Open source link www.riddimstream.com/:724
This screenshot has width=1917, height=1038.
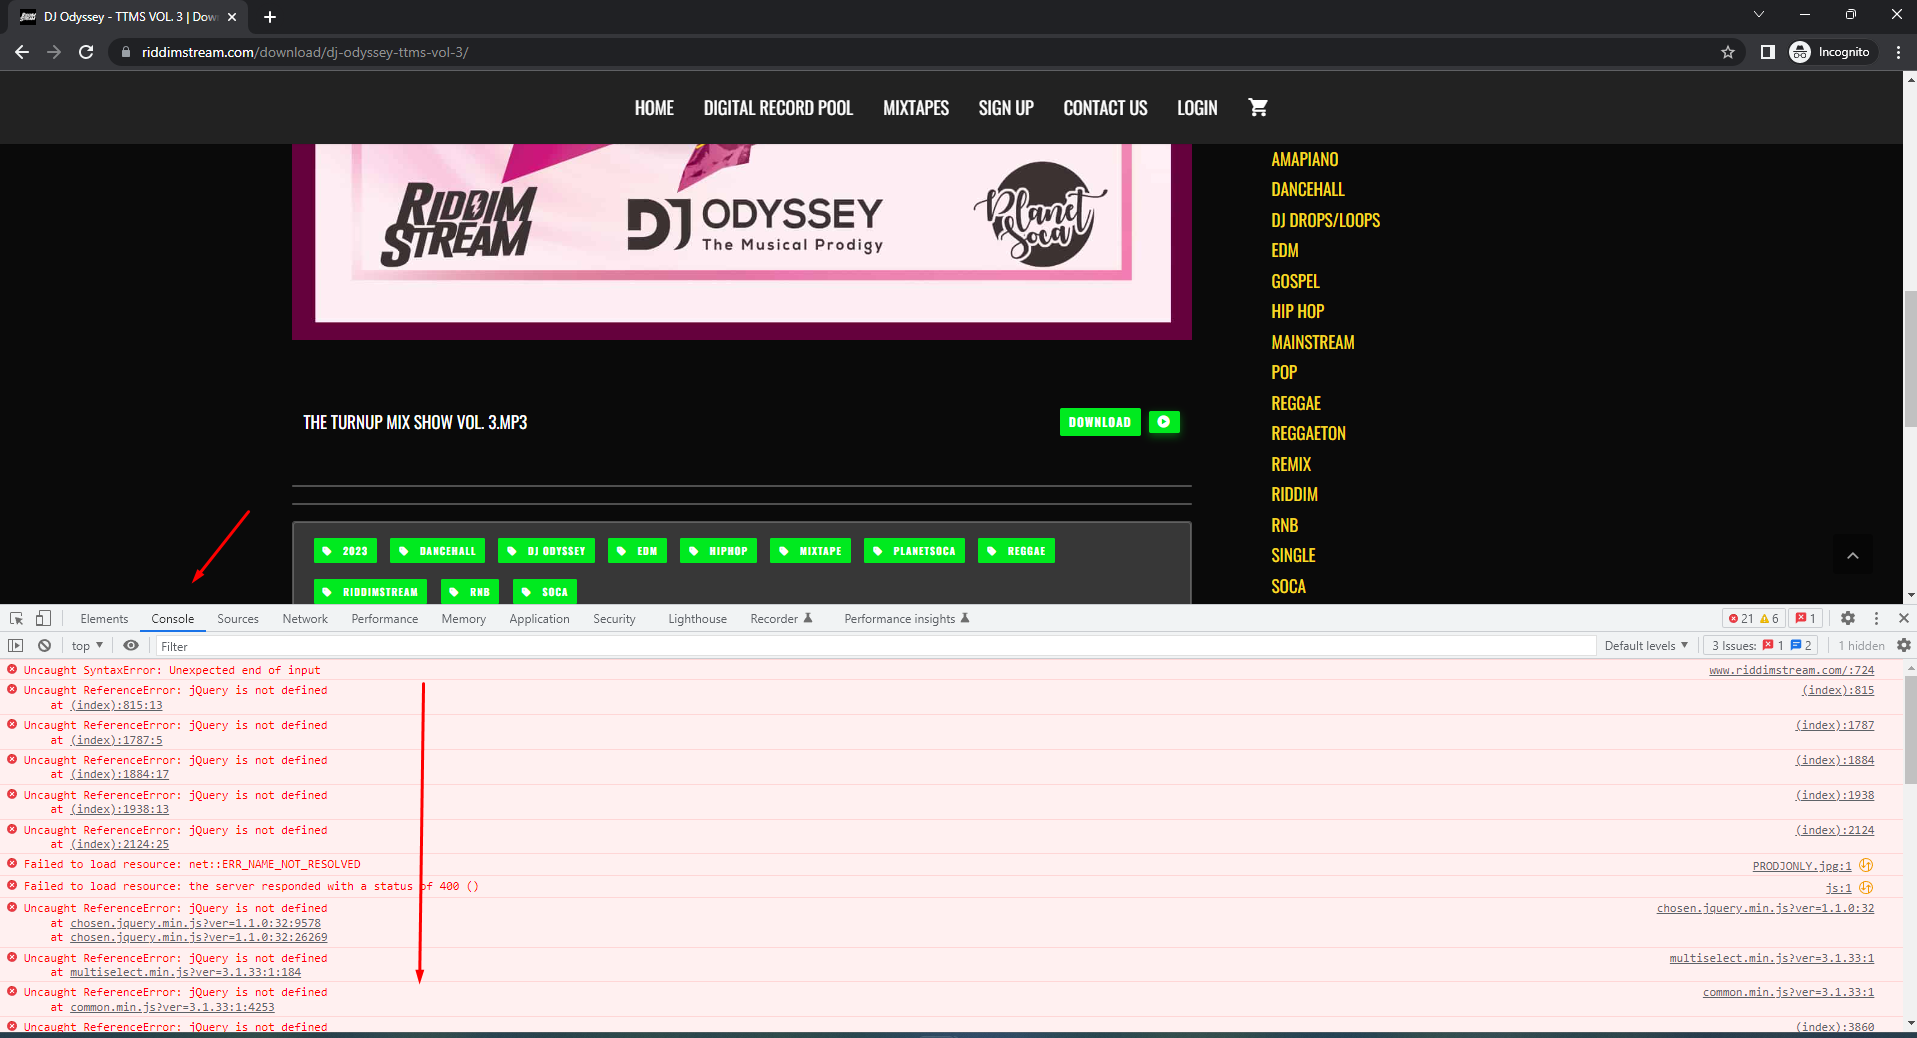pos(1791,670)
